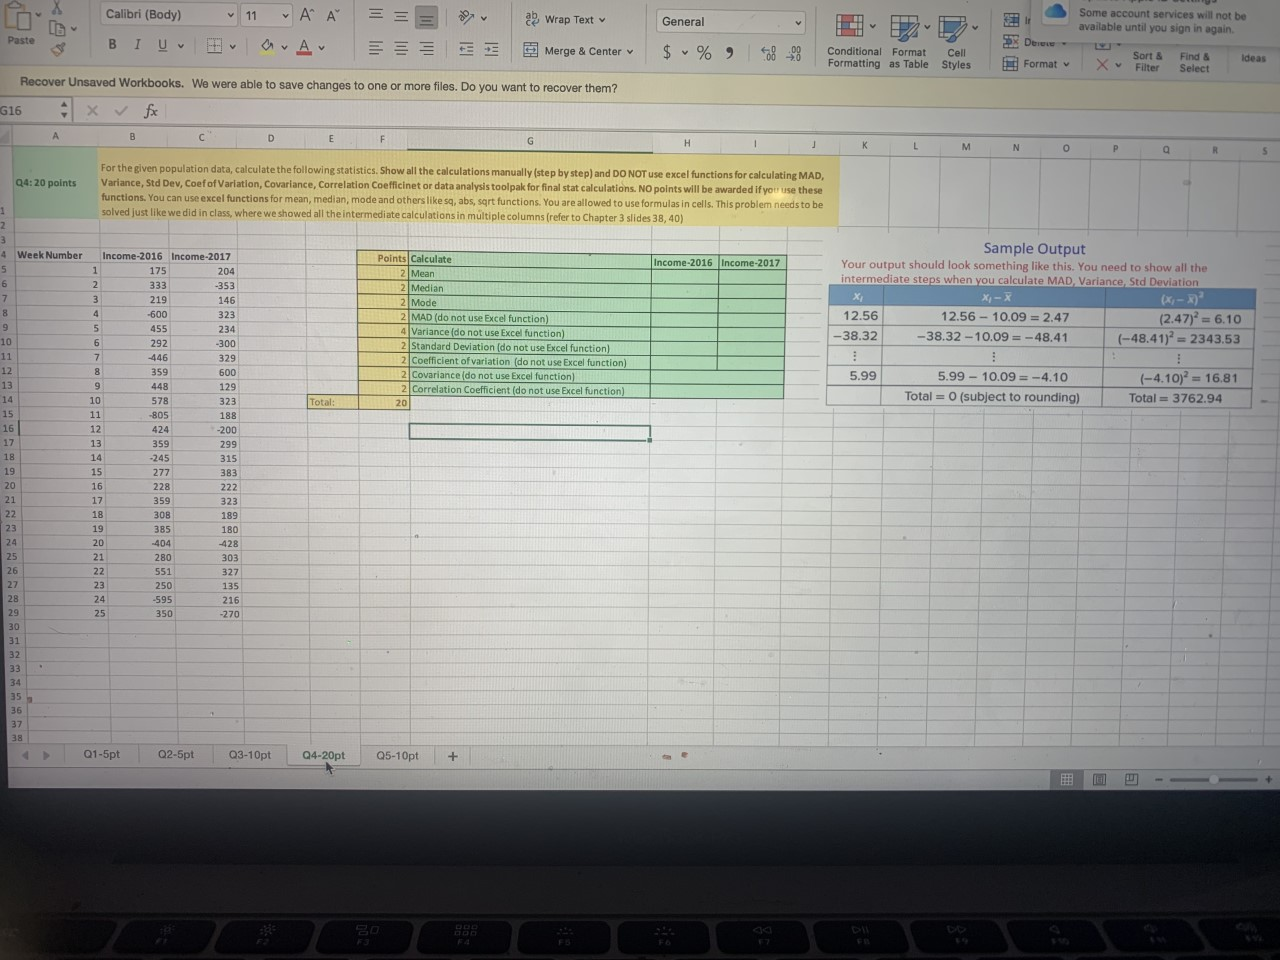This screenshot has width=1280, height=960.
Task: Expand the General number format dropdown
Action: click(797, 21)
